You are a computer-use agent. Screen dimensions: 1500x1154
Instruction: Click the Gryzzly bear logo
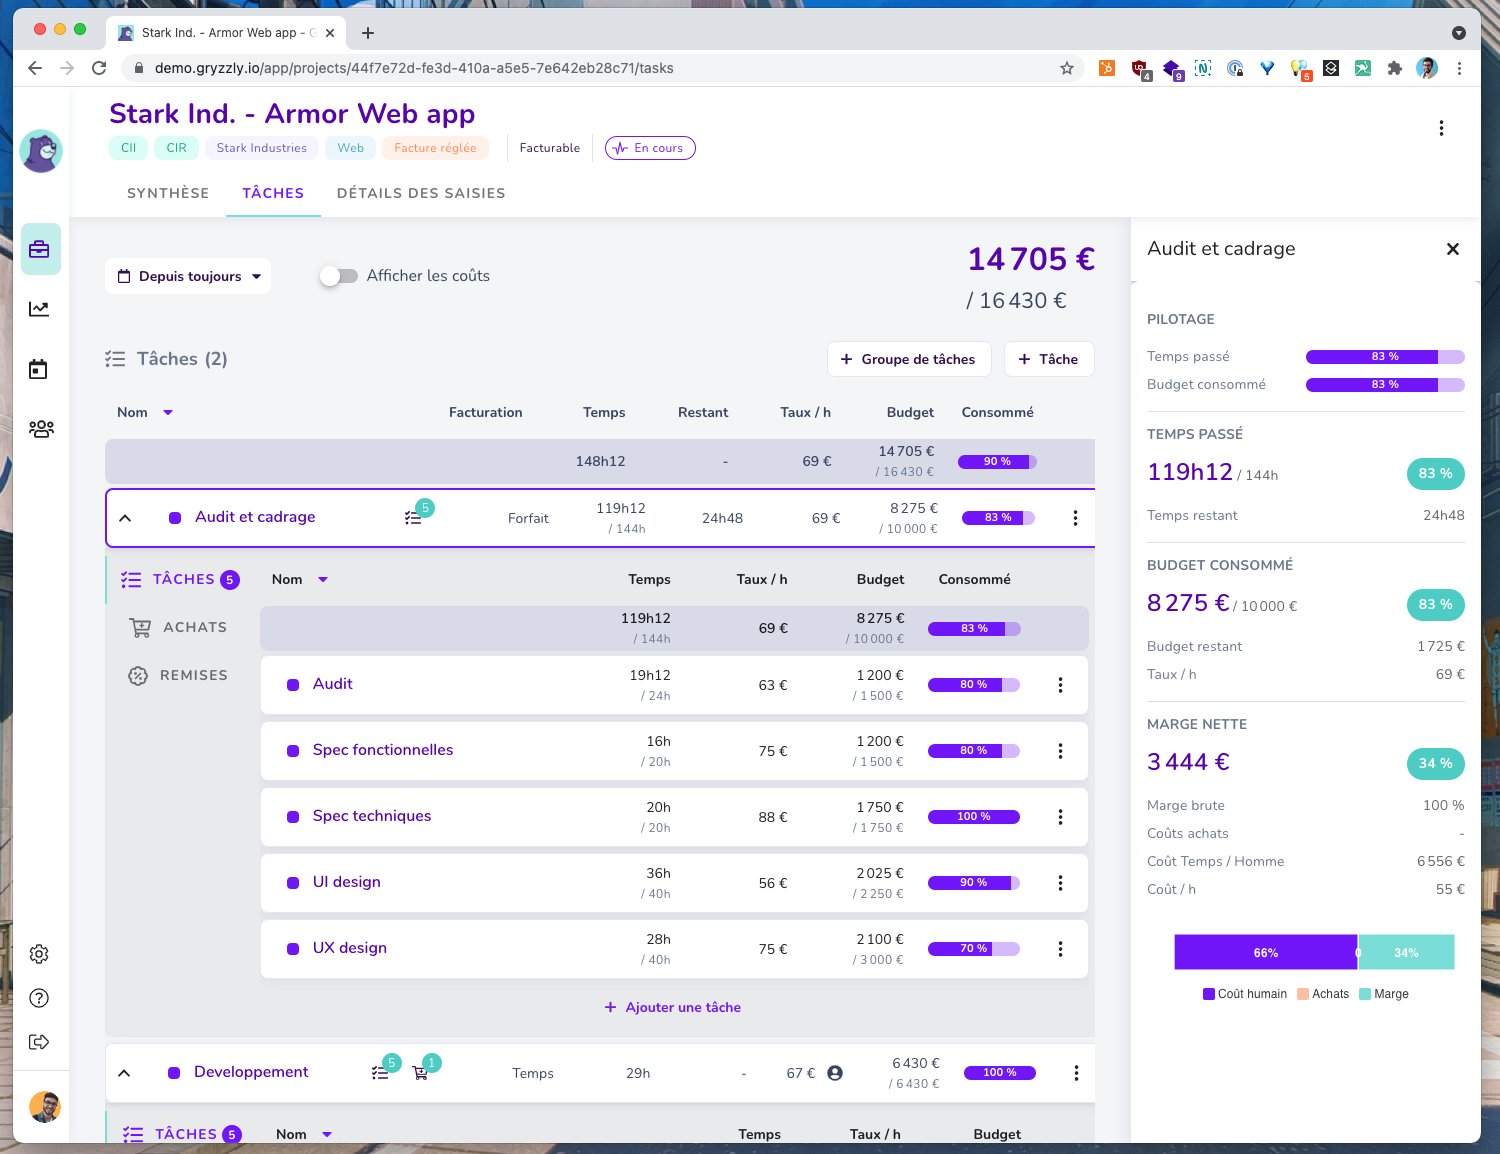click(41, 151)
